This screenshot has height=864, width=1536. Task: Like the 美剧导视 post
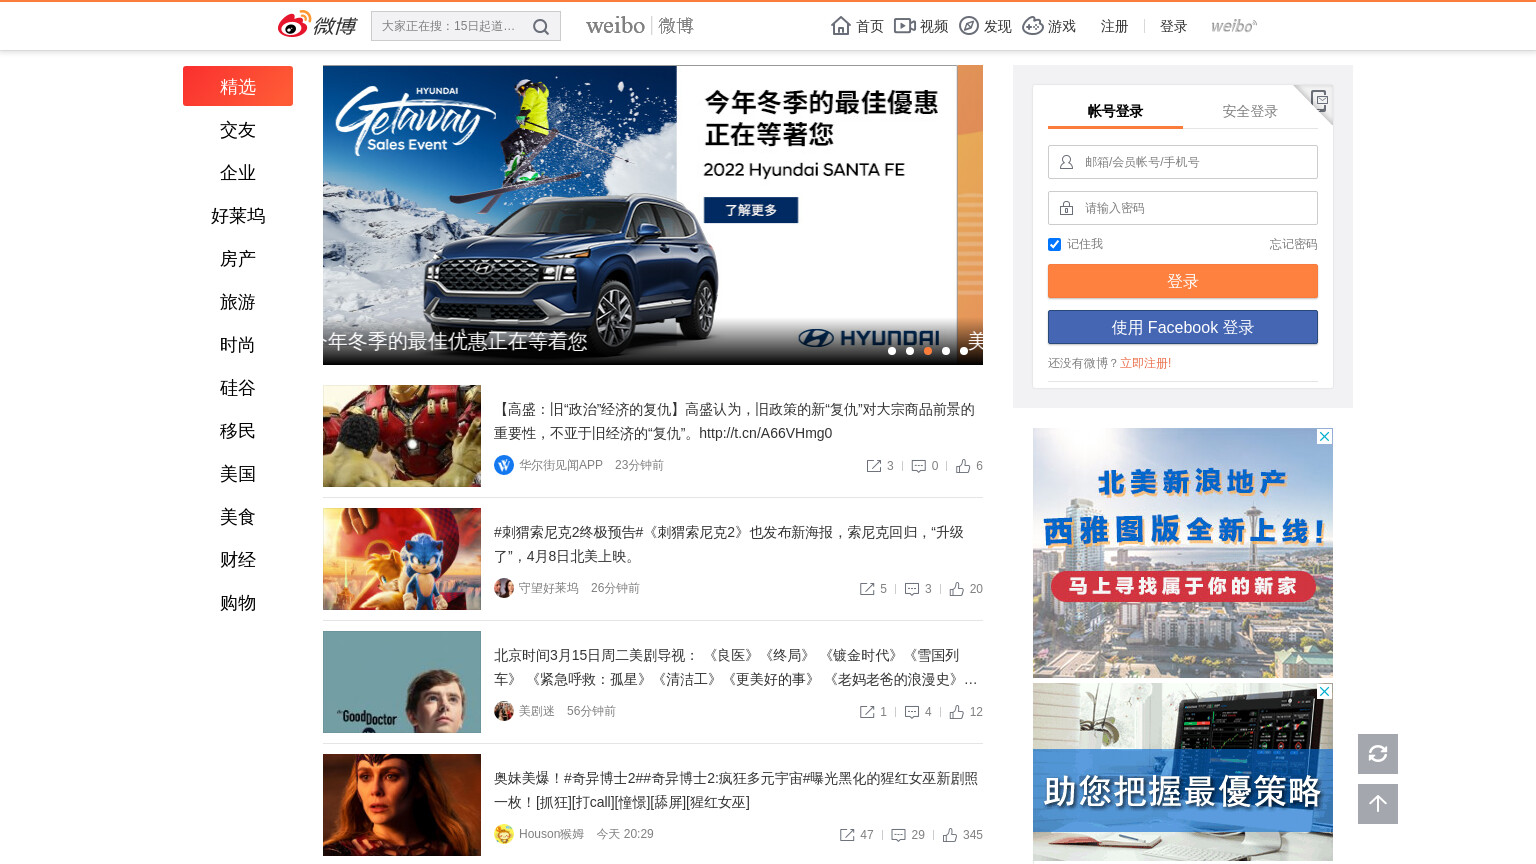click(x=957, y=712)
